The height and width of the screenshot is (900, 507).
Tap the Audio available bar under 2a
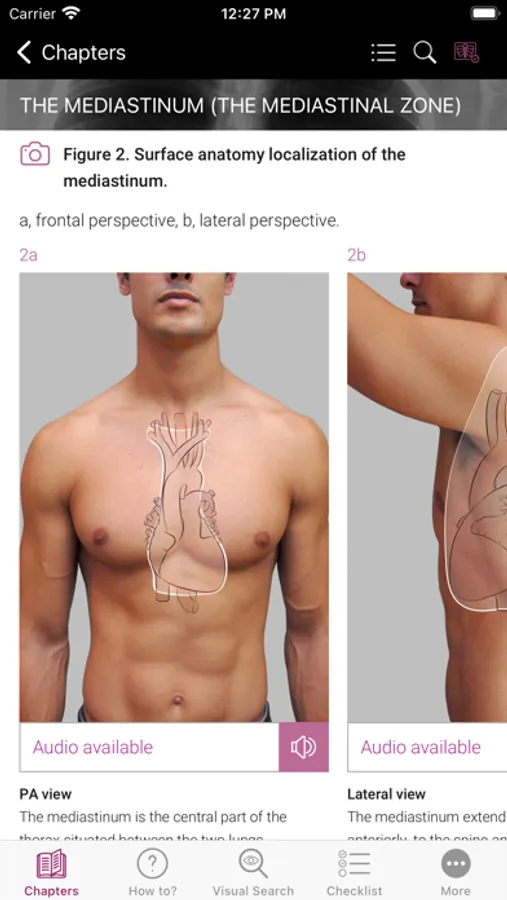click(149, 747)
